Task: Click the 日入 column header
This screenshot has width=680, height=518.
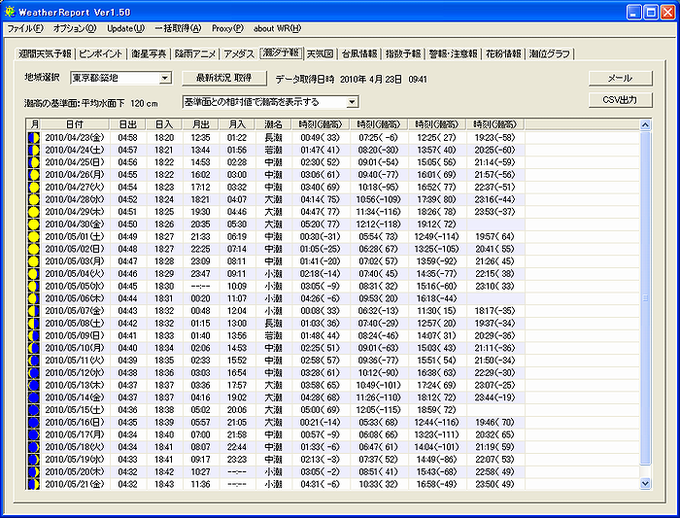Action: coord(164,125)
